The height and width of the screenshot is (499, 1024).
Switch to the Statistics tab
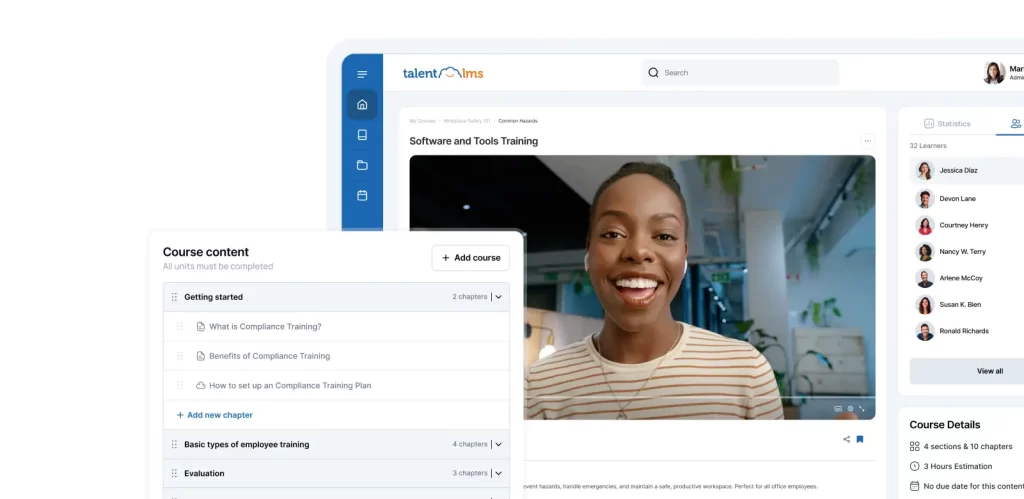coord(947,123)
